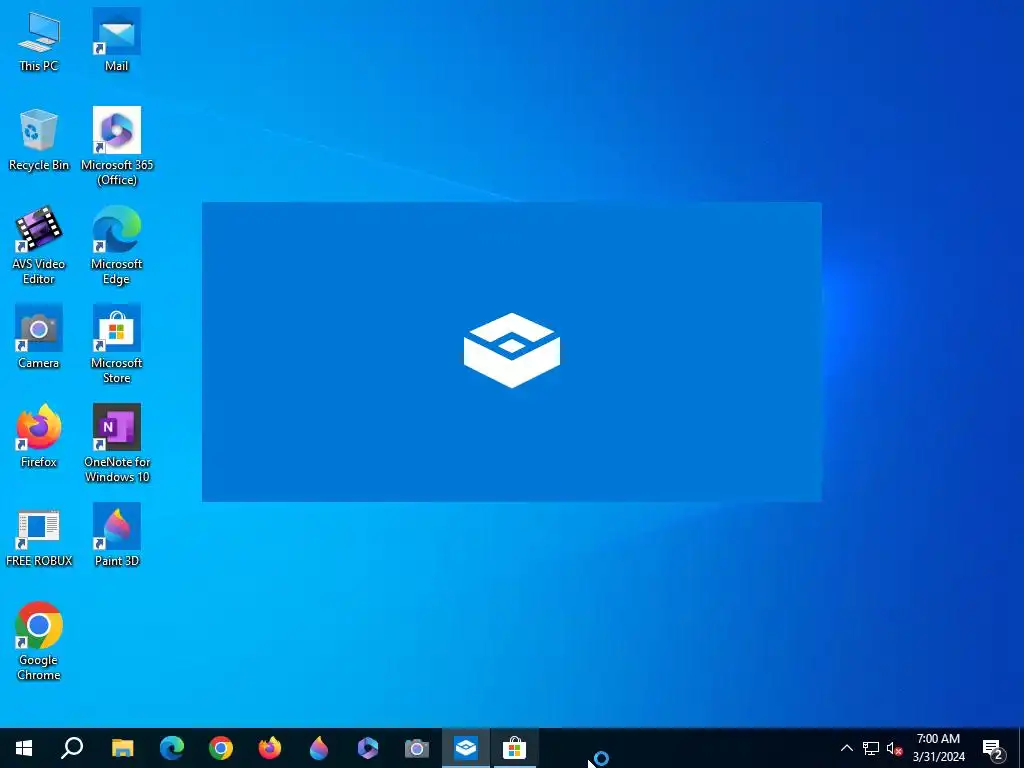The width and height of the screenshot is (1024, 768).
Task: Click the muted volume tray icon
Action: point(894,748)
